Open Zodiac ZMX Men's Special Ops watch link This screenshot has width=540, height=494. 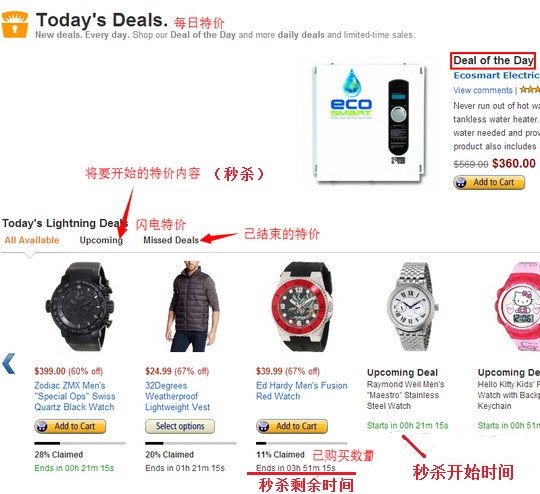(75, 396)
